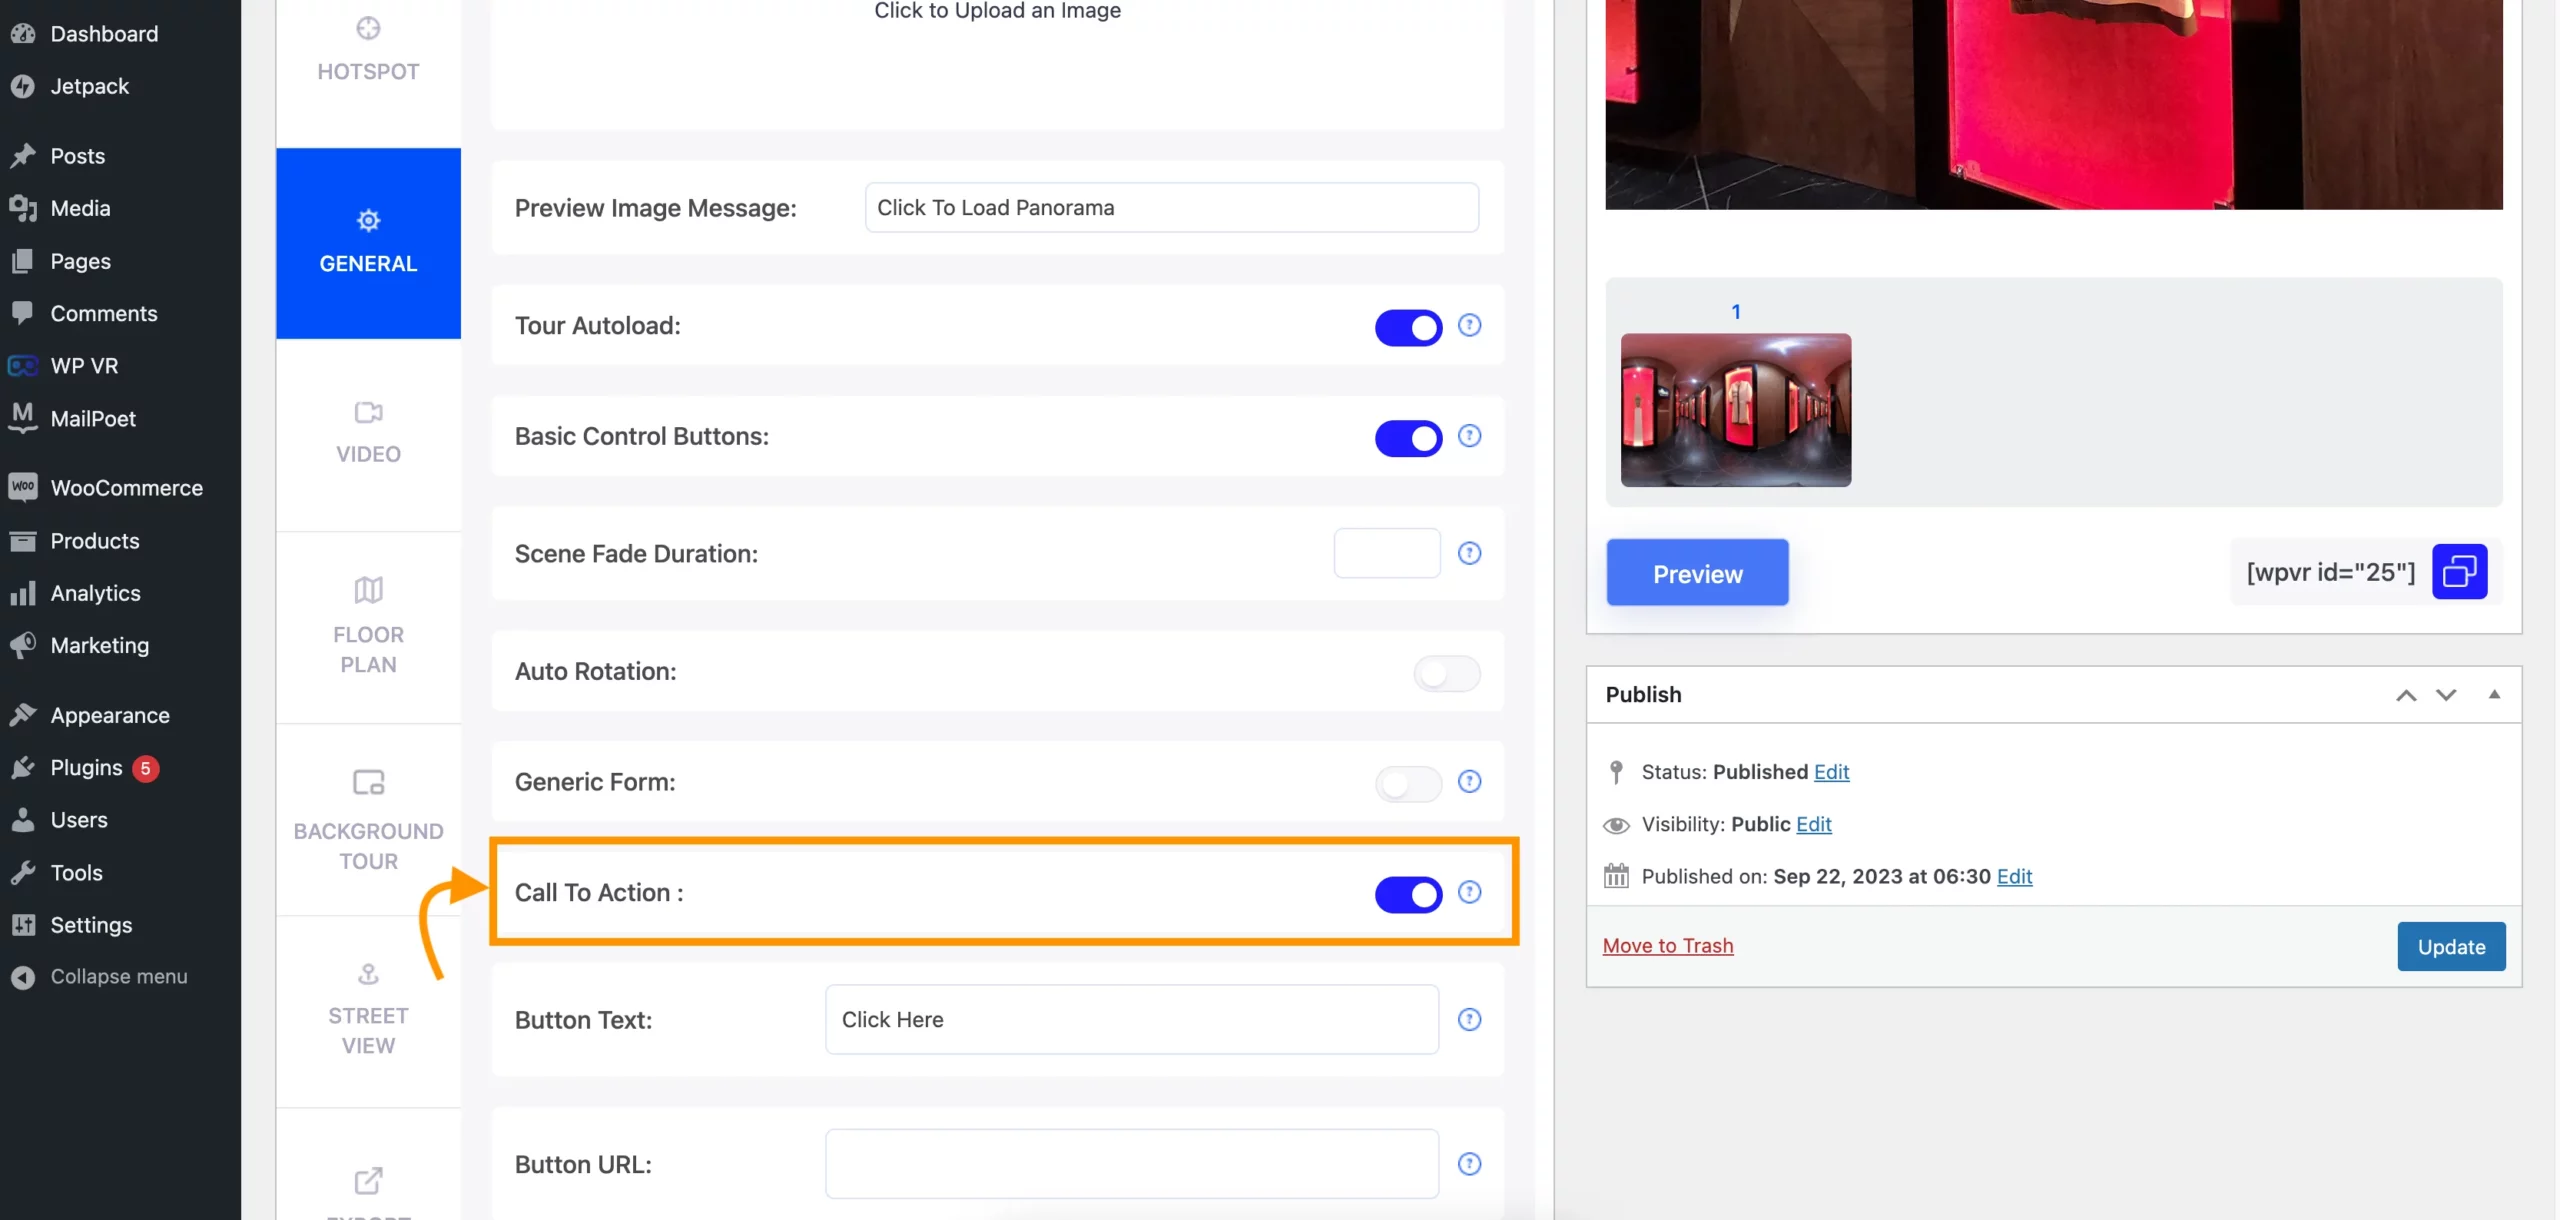
Task: Click the Hotspot panel icon
Action: (x=367, y=29)
